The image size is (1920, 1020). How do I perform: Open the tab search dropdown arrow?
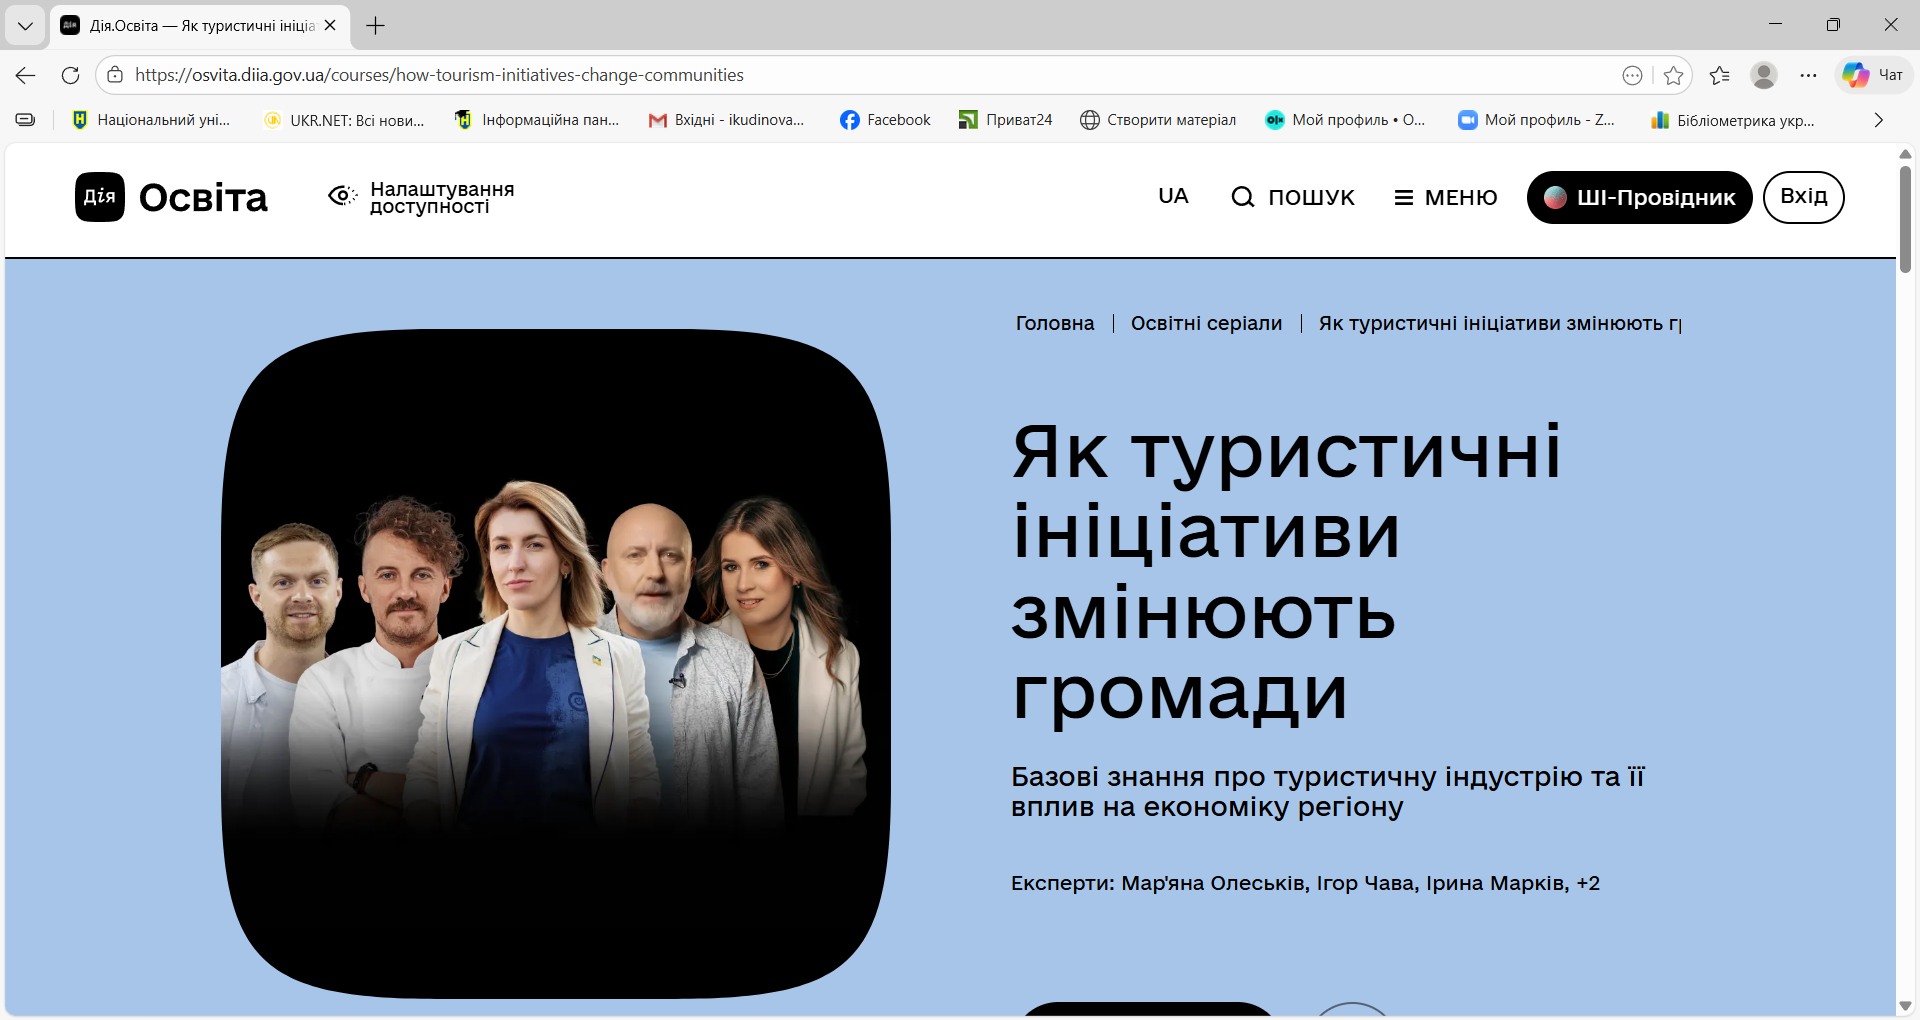point(25,26)
